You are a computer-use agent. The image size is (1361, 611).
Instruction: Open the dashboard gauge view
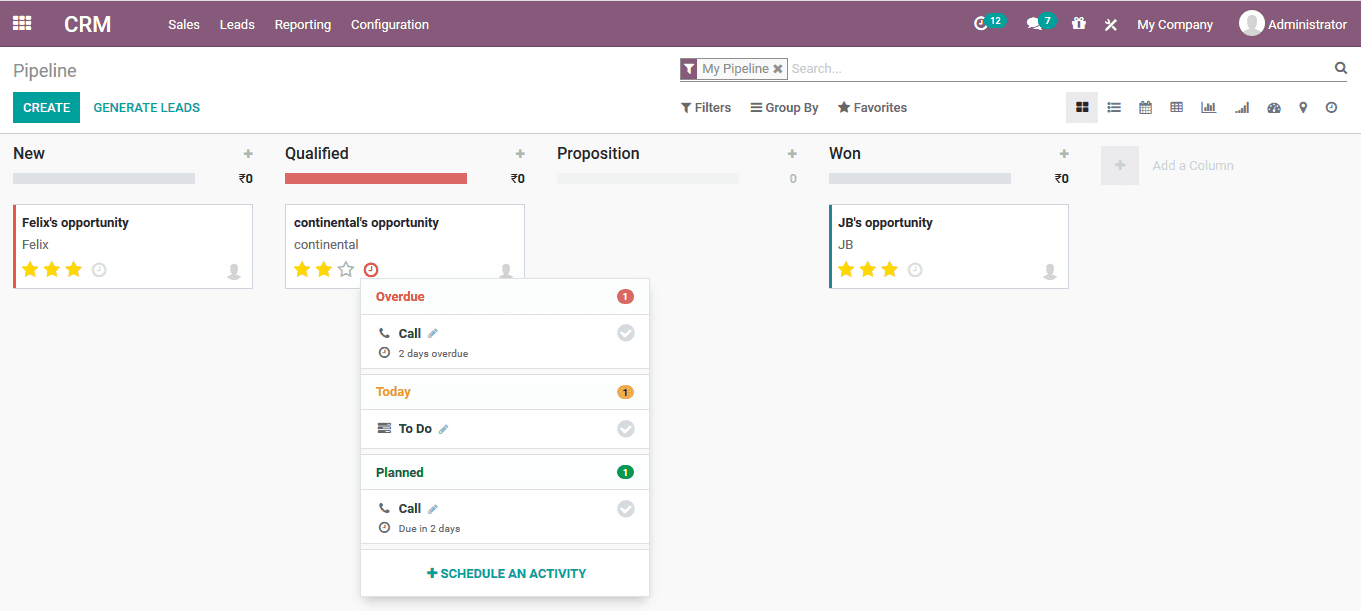point(1273,107)
